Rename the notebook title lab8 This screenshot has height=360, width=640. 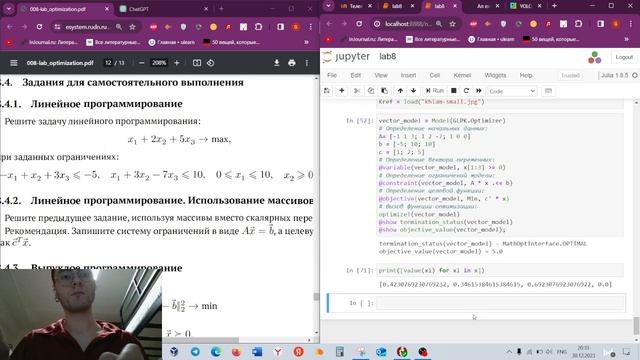[x=387, y=56]
